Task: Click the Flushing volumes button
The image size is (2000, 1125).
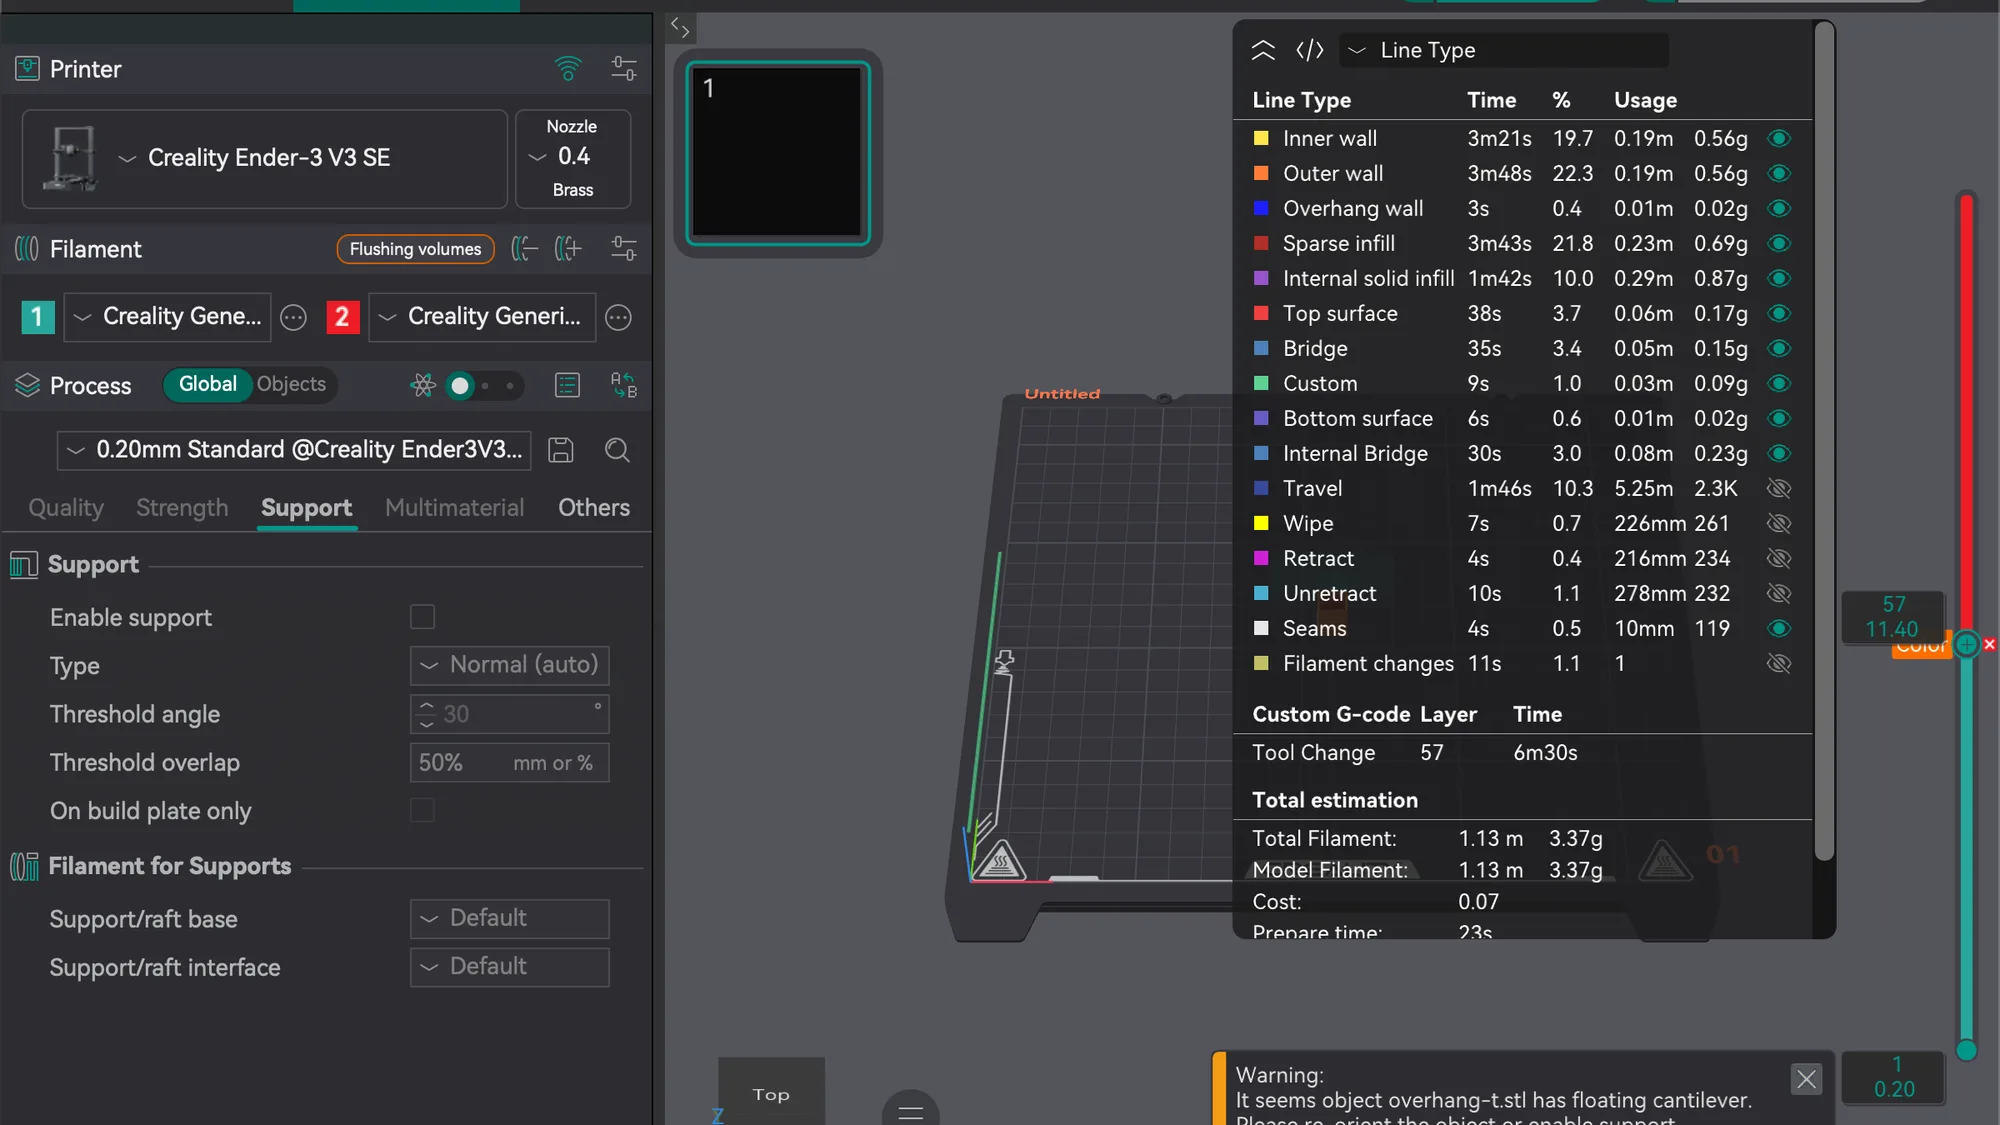Action: pyautogui.click(x=415, y=249)
